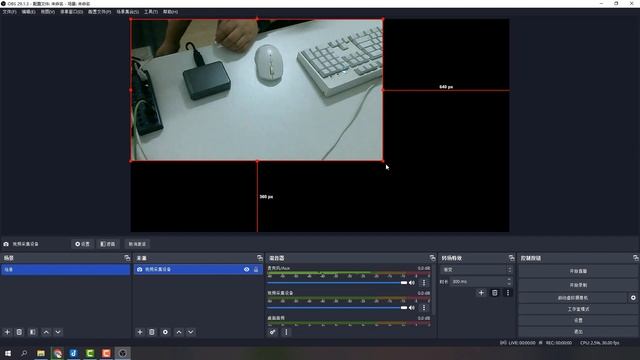This screenshot has width=640, height=360.
Task: Pop out the Audio Mixer dock
Action: (432, 258)
